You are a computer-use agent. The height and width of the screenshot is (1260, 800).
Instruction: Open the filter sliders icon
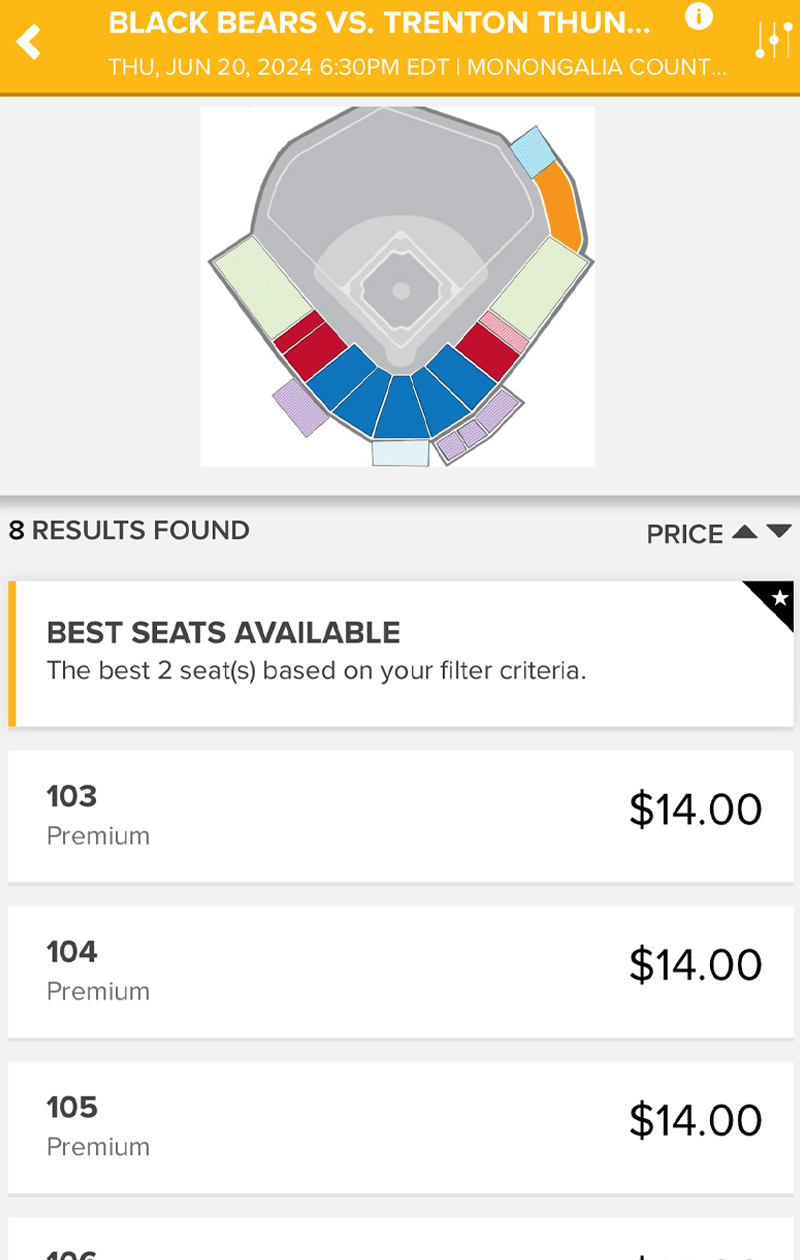pyautogui.click(x=773, y=40)
